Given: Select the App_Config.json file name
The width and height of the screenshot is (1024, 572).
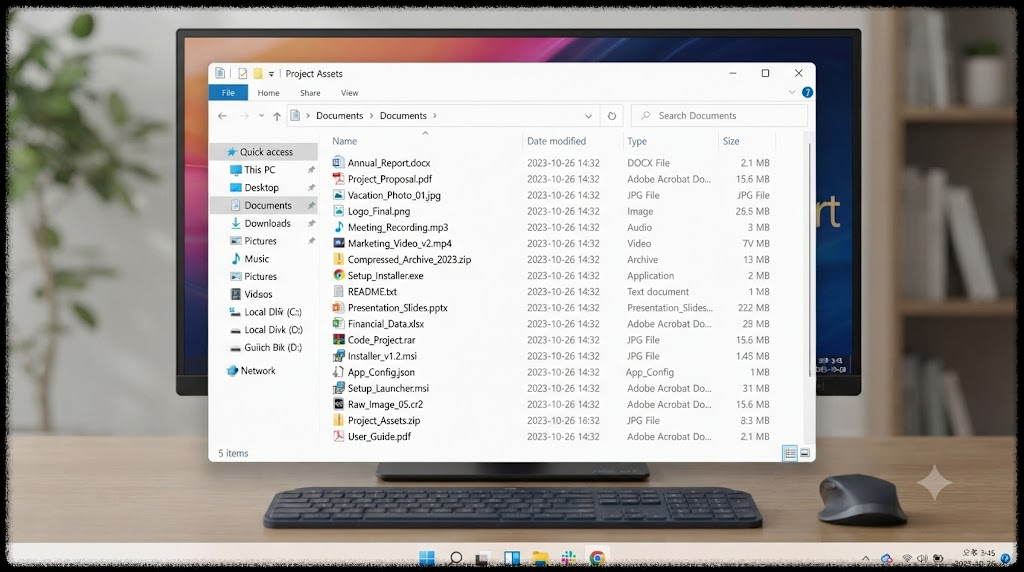Looking at the screenshot, I should coord(381,372).
